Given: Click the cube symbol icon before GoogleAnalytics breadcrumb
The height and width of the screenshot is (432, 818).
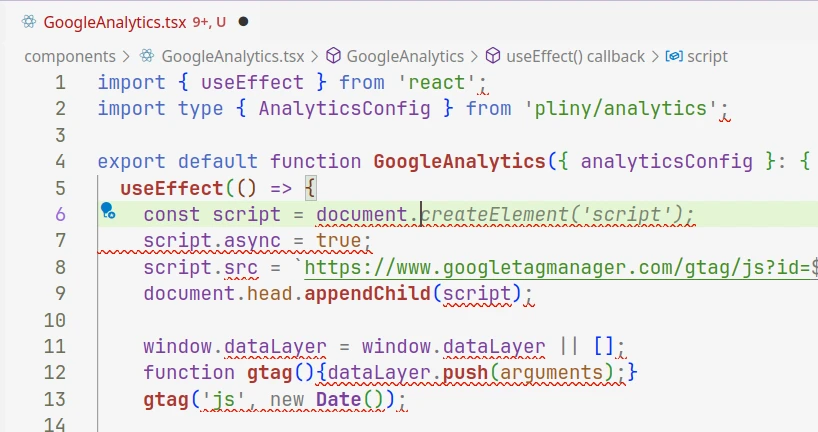Looking at the screenshot, I should 334,57.
